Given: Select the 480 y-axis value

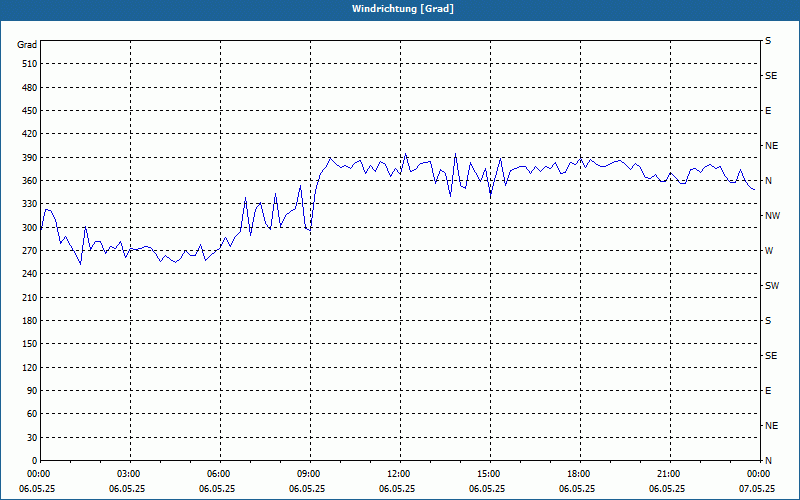Looking at the screenshot, I should [30, 87].
